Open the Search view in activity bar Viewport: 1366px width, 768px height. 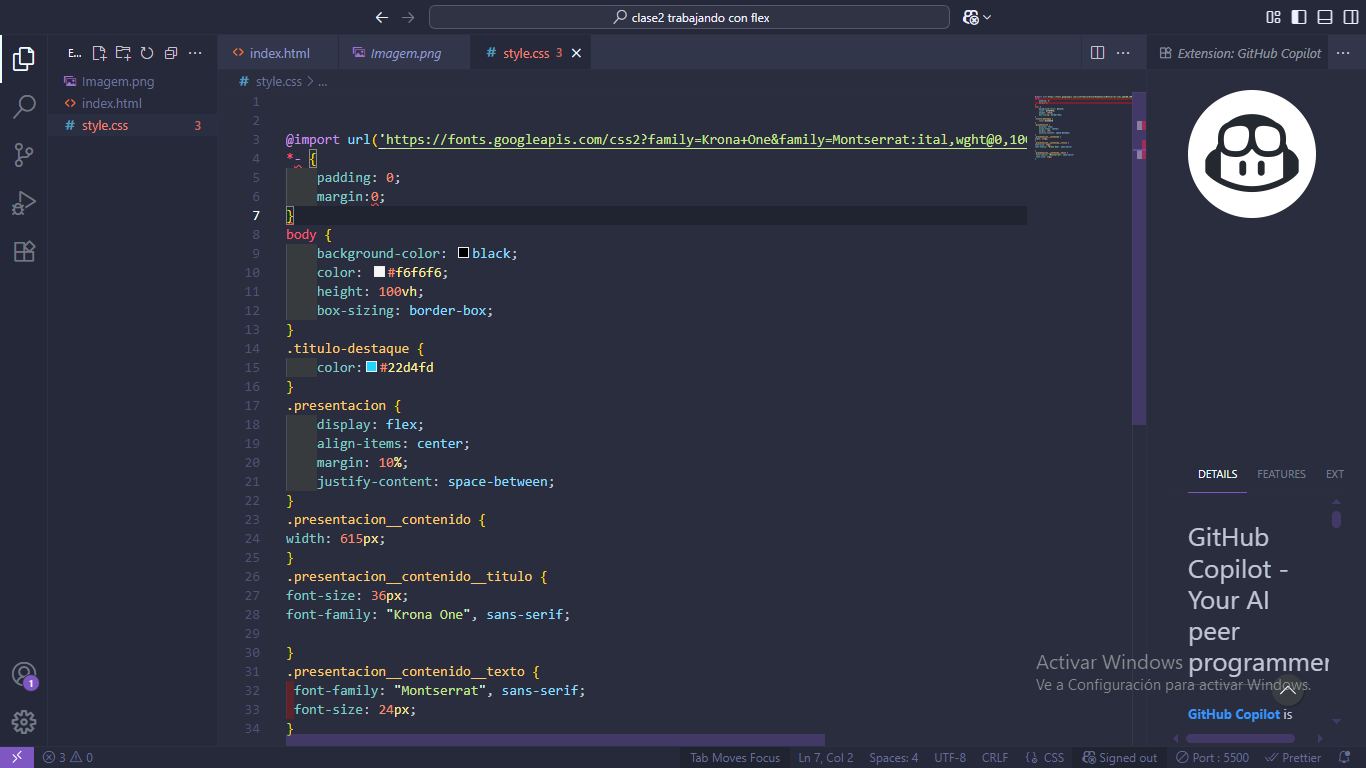tap(24, 106)
